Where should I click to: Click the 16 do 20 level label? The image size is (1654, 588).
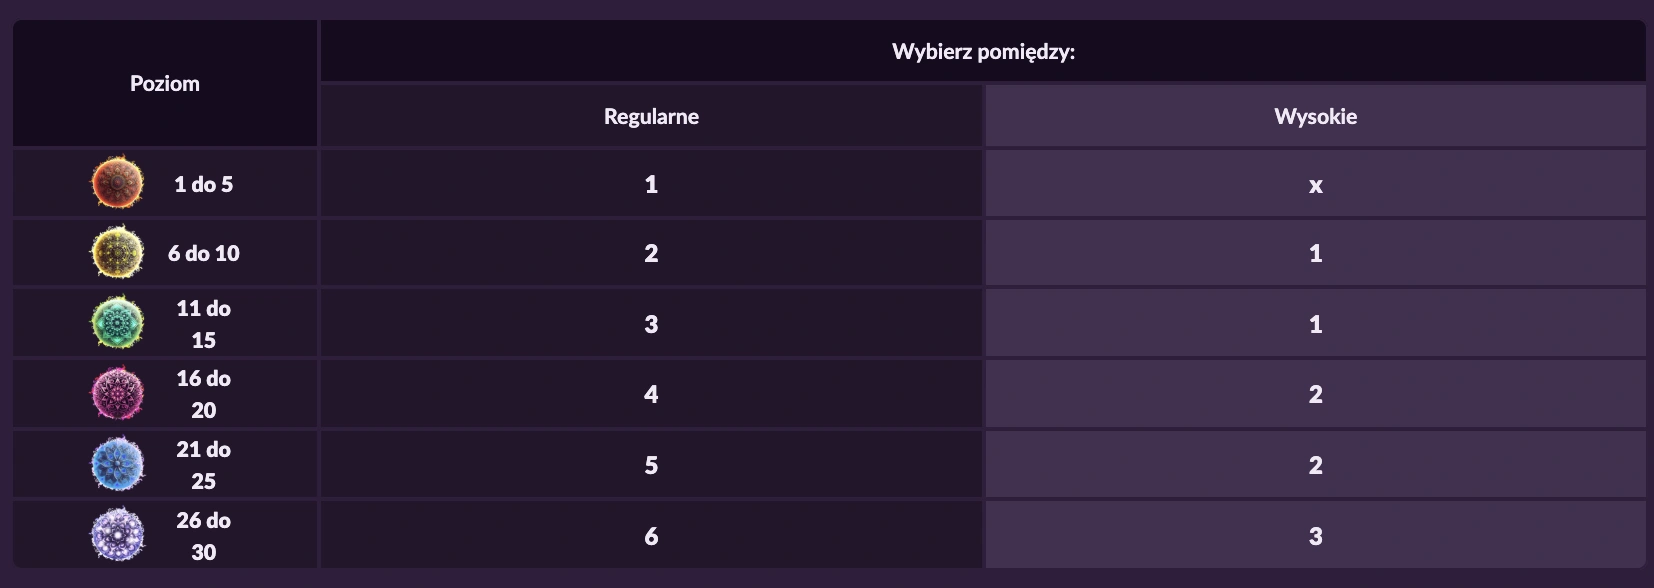(x=204, y=394)
